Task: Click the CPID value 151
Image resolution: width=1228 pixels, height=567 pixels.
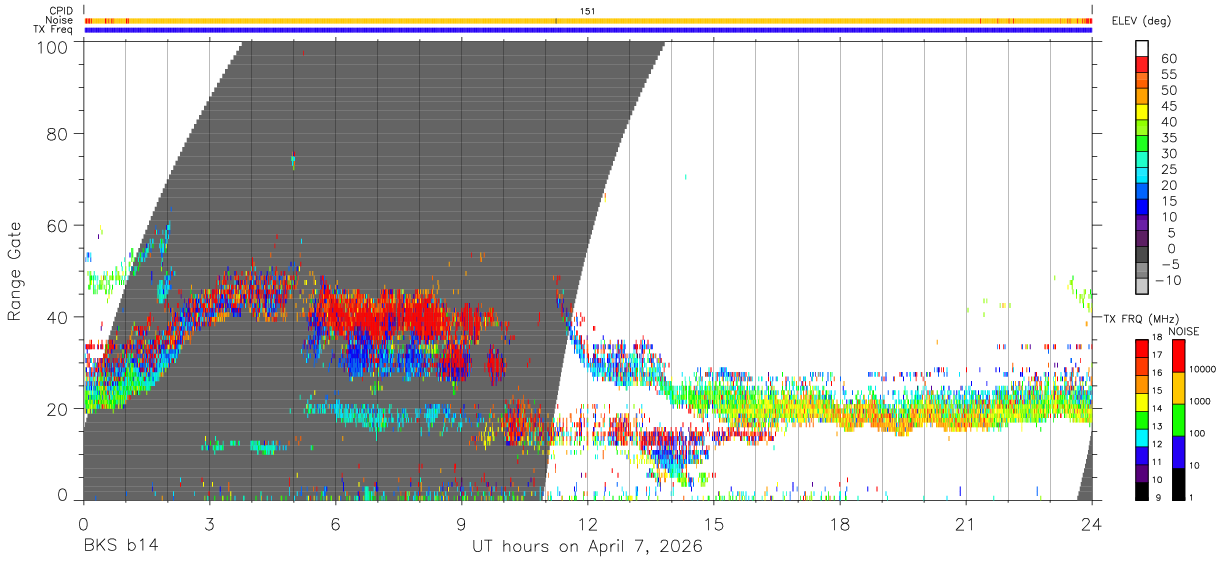Action: point(588,11)
